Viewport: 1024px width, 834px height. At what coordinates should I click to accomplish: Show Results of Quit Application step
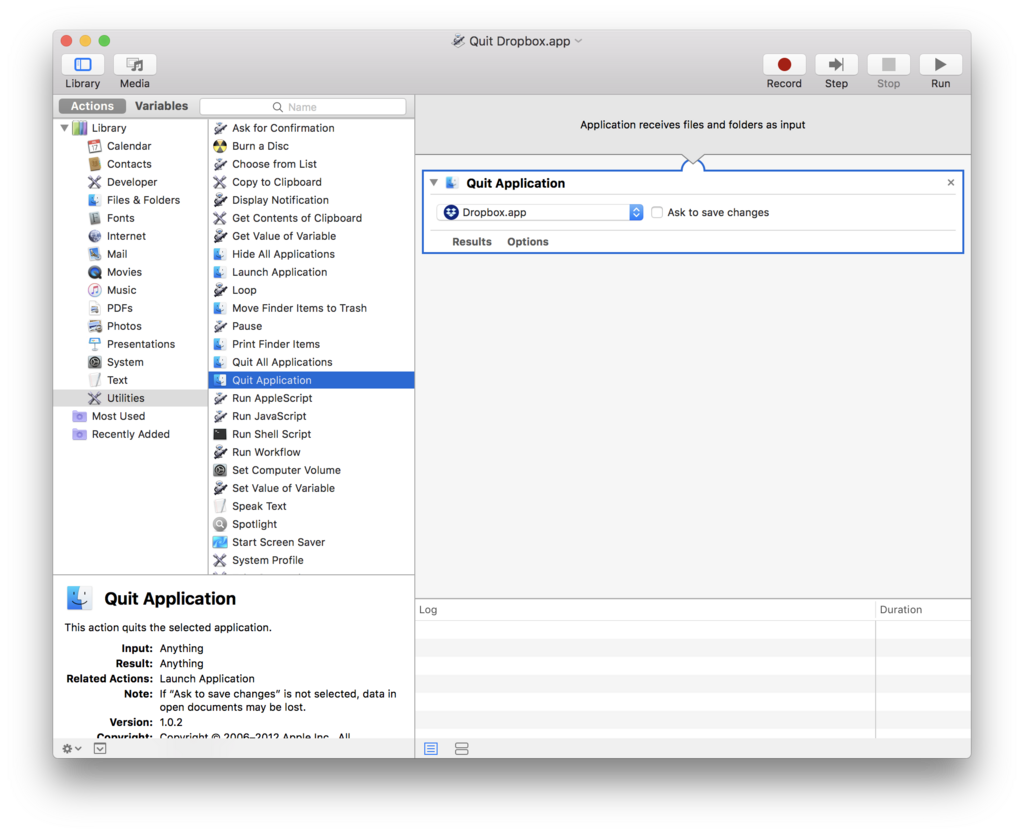tap(472, 242)
